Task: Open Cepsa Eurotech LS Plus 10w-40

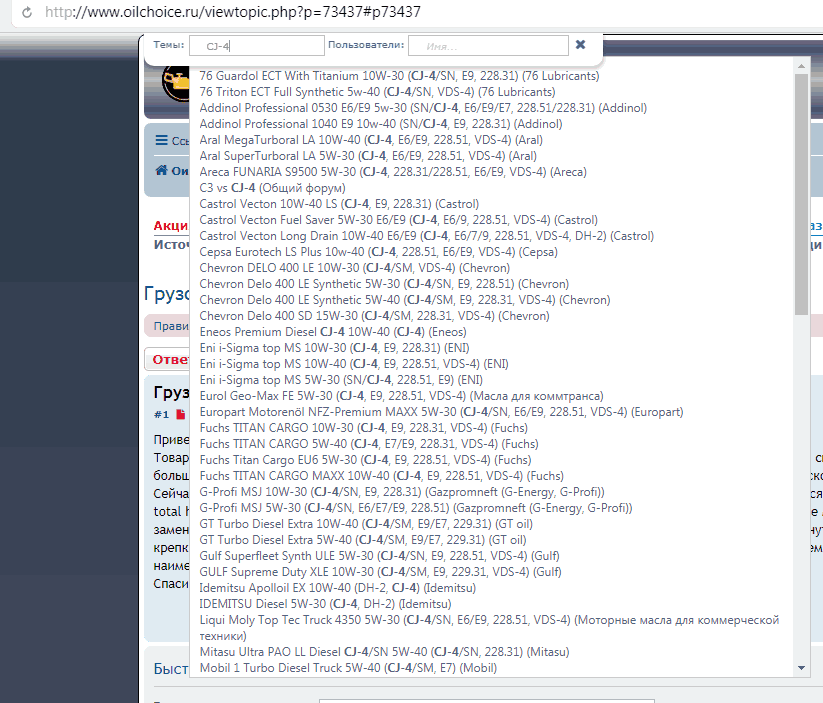Action: tap(378, 252)
